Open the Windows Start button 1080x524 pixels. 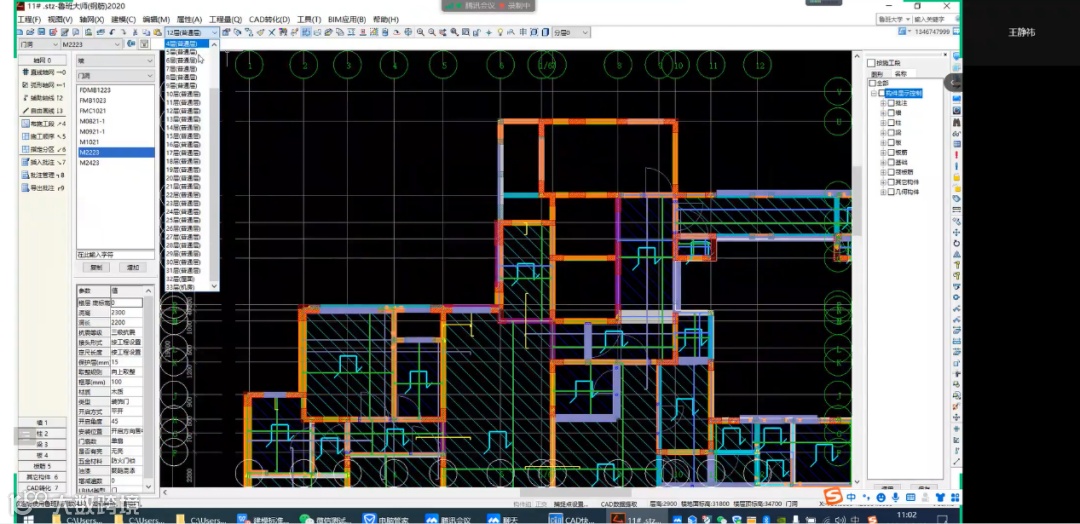pyautogui.click(x=28, y=518)
